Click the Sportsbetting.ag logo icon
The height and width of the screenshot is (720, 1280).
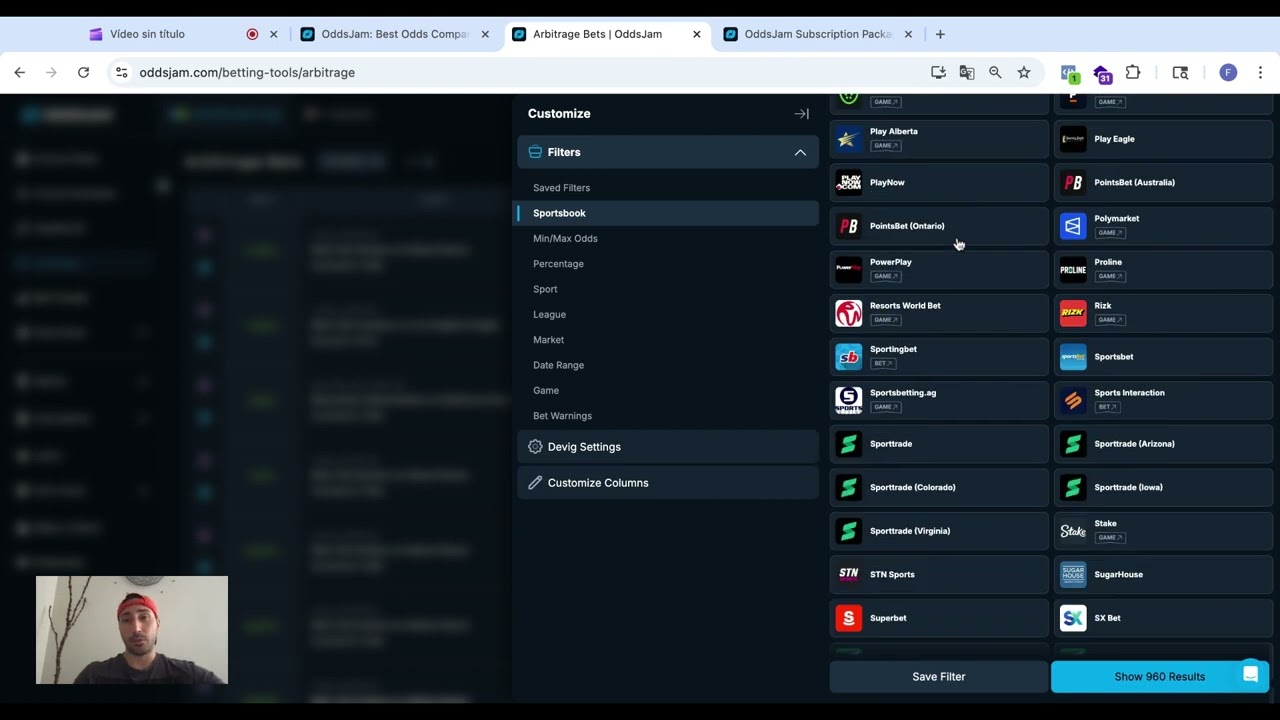(848, 400)
